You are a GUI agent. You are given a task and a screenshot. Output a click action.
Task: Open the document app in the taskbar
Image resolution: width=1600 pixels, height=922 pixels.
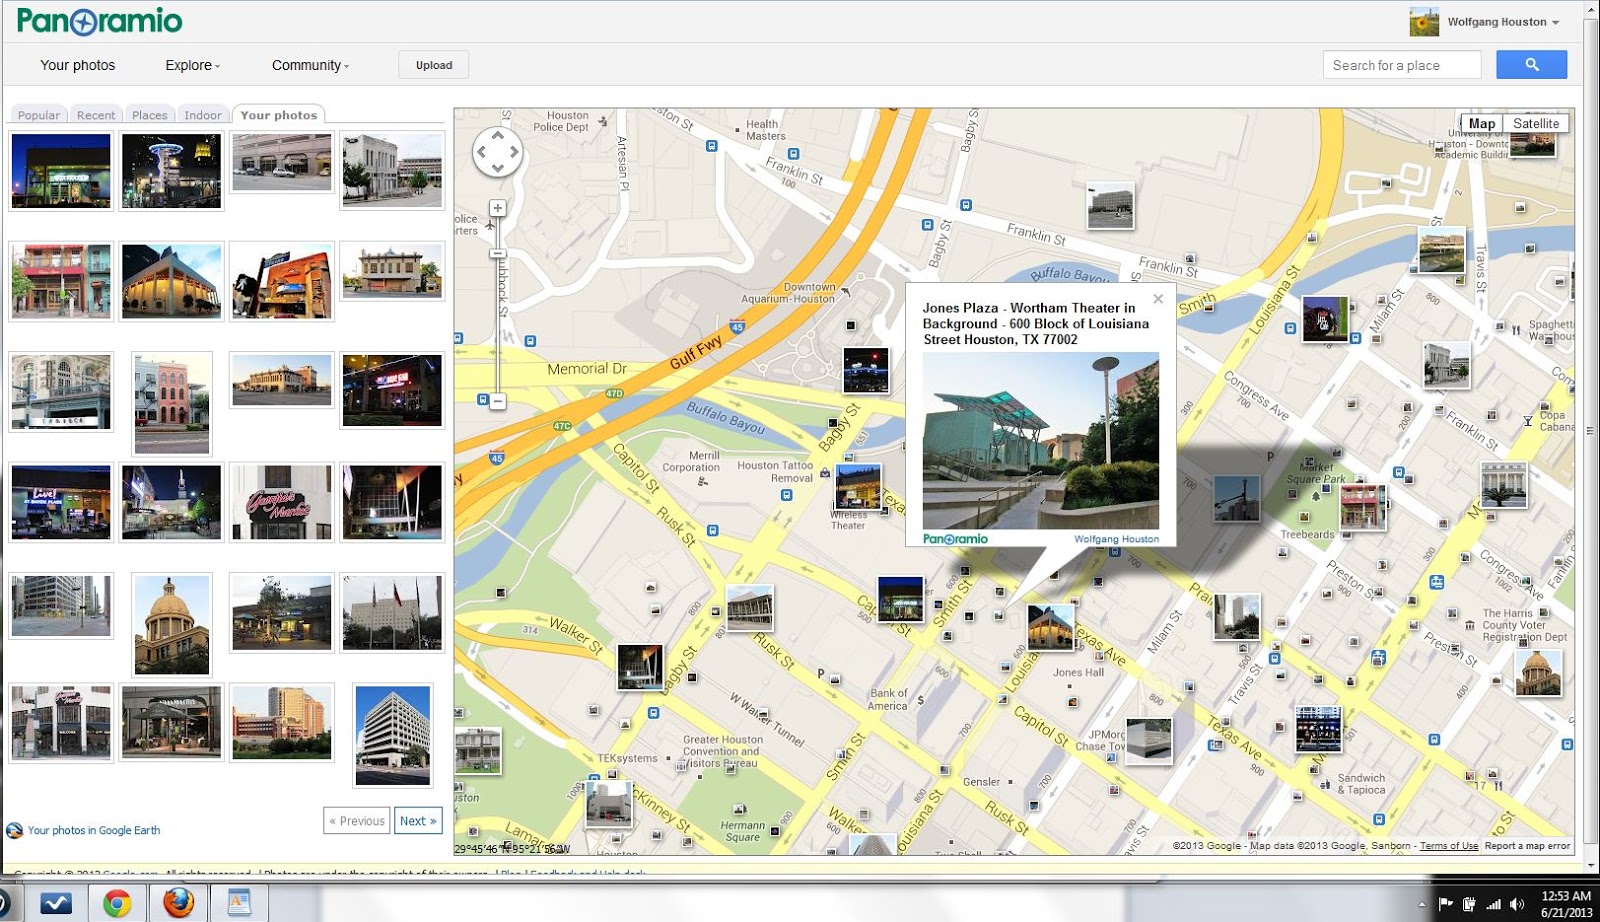(x=239, y=903)
